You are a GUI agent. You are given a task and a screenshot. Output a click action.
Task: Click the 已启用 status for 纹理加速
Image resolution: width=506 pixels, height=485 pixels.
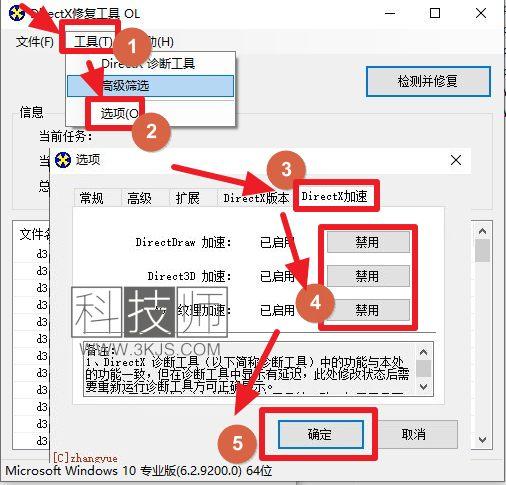click(277, 310)
